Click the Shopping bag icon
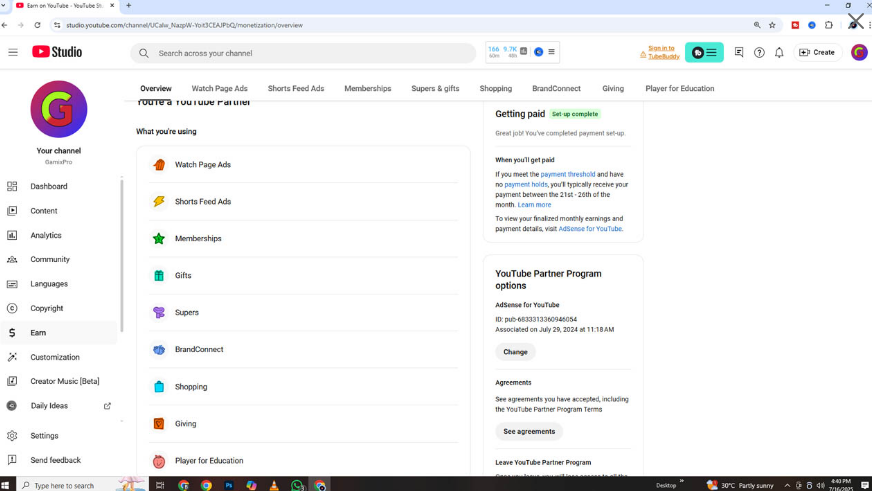Image resolution: width=872 pixels, height=491 pixels. click(158, 387)
